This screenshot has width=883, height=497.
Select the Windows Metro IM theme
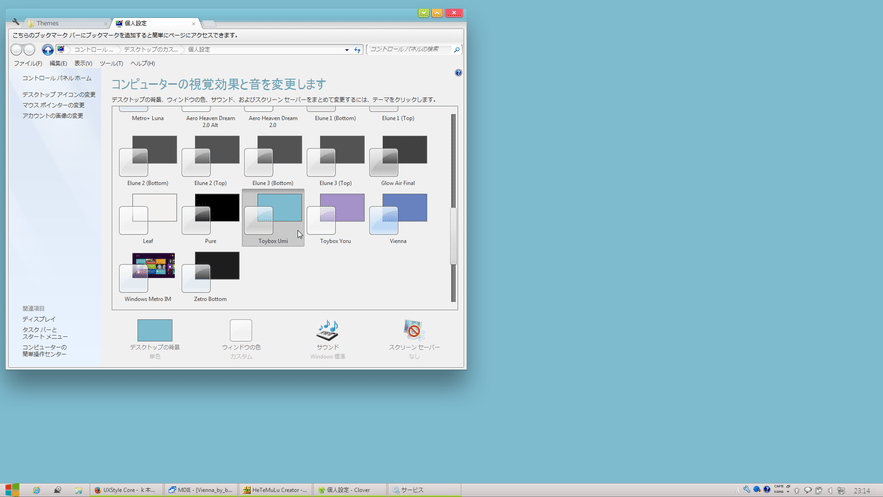pyautogui.click(x=148, y=276)
